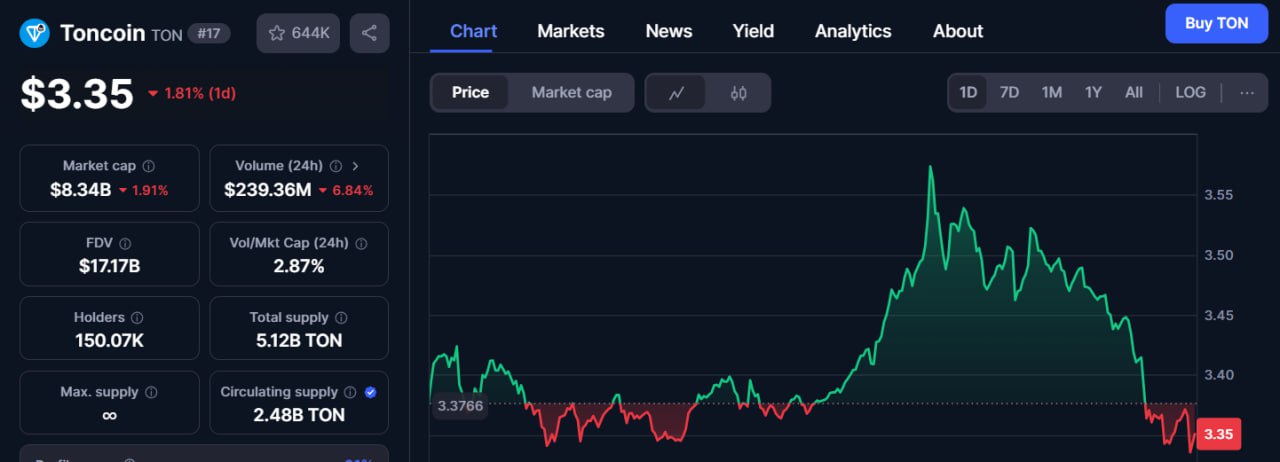
Task: Click the 2.48B TON circulating supply
Action: tap(298, 415)
